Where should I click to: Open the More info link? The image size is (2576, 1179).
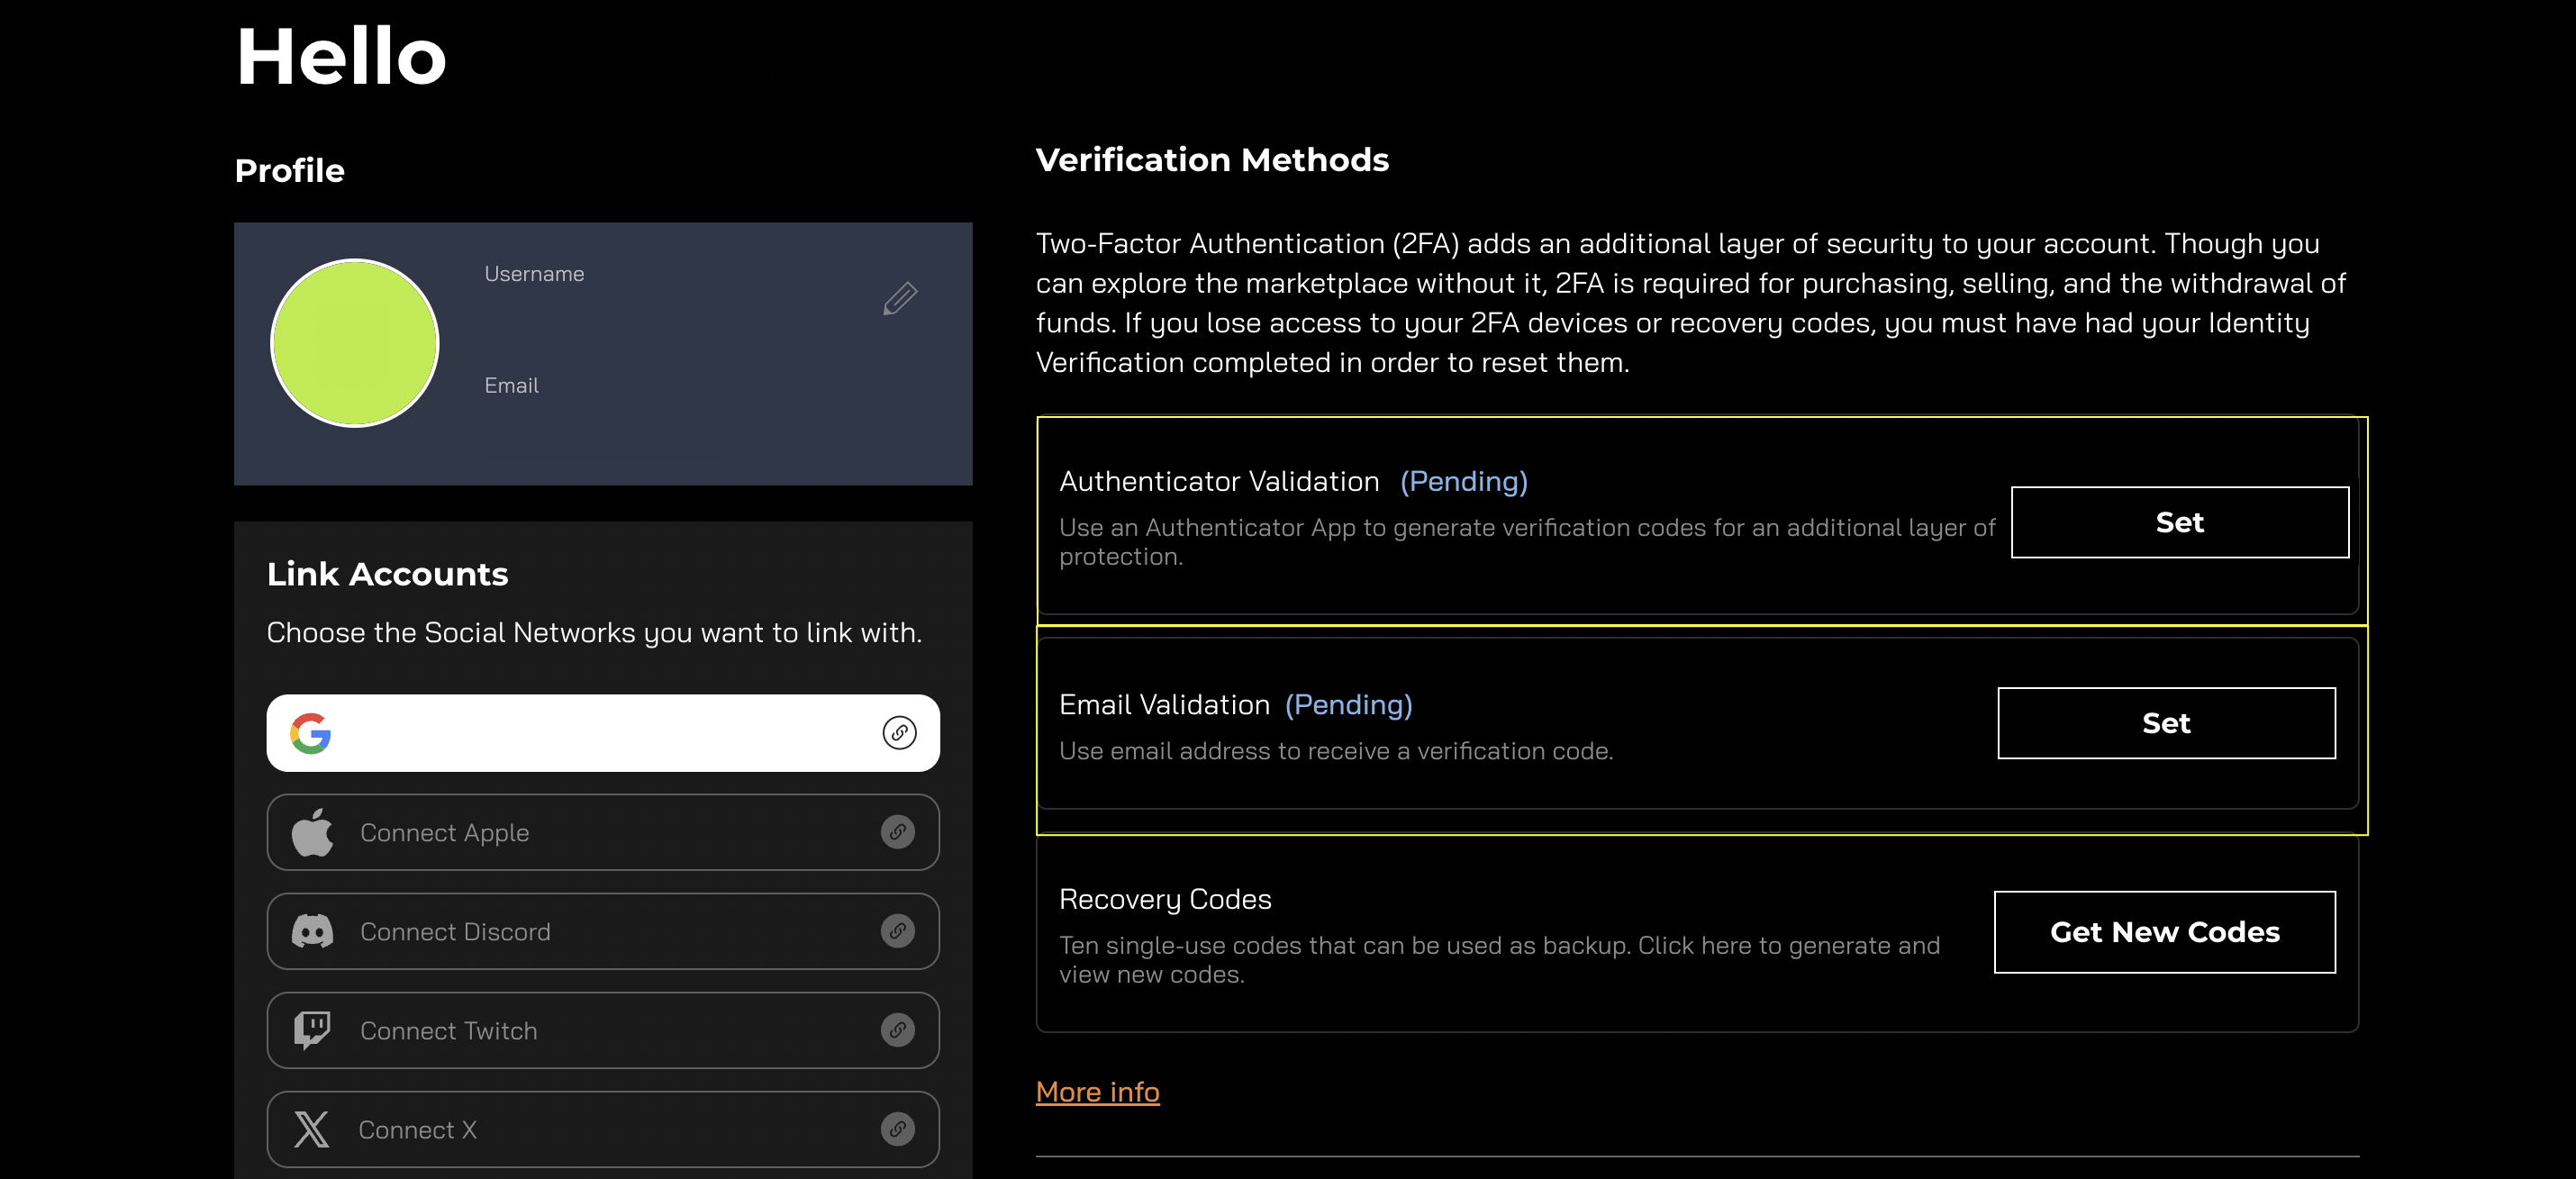[x=1097, y=1092]
